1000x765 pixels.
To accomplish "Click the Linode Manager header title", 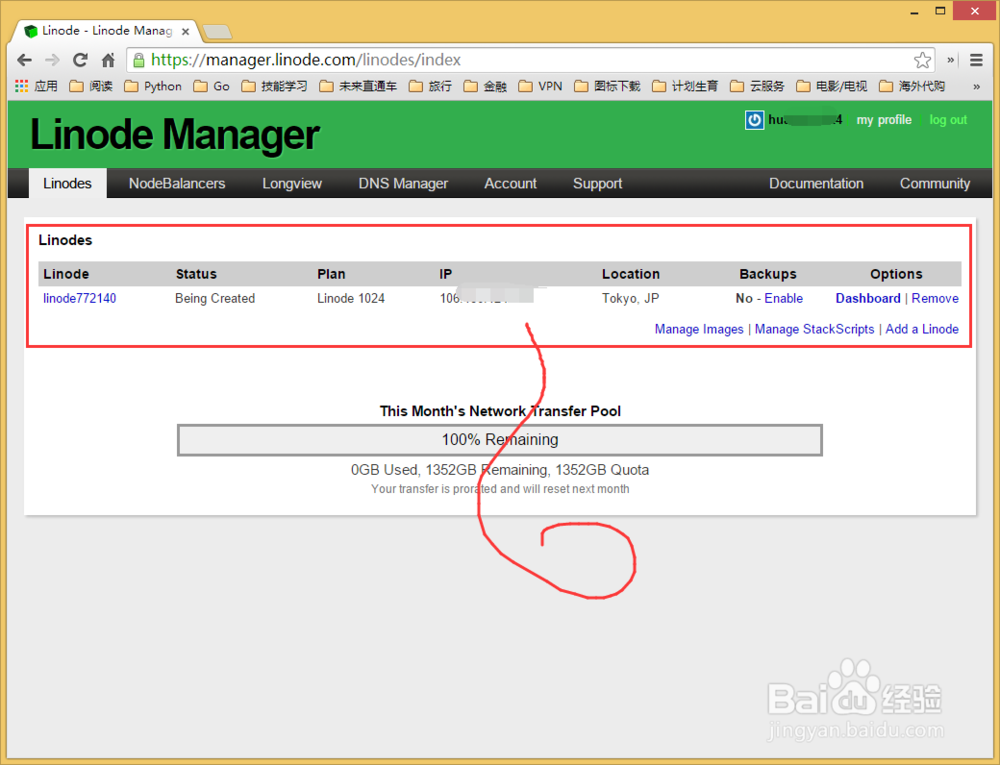I will point(175,135).
